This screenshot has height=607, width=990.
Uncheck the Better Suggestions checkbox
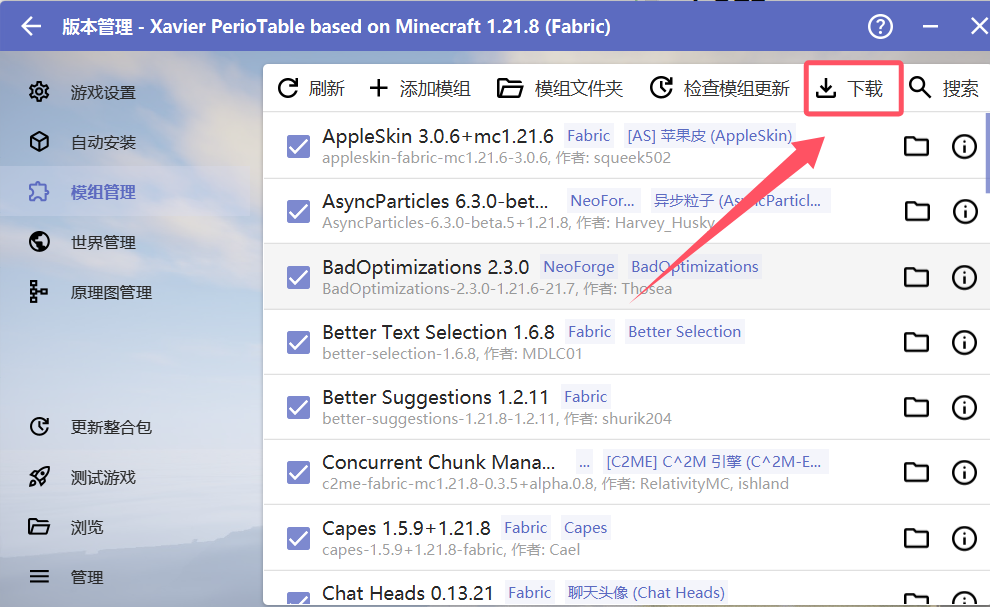point(299,407)
